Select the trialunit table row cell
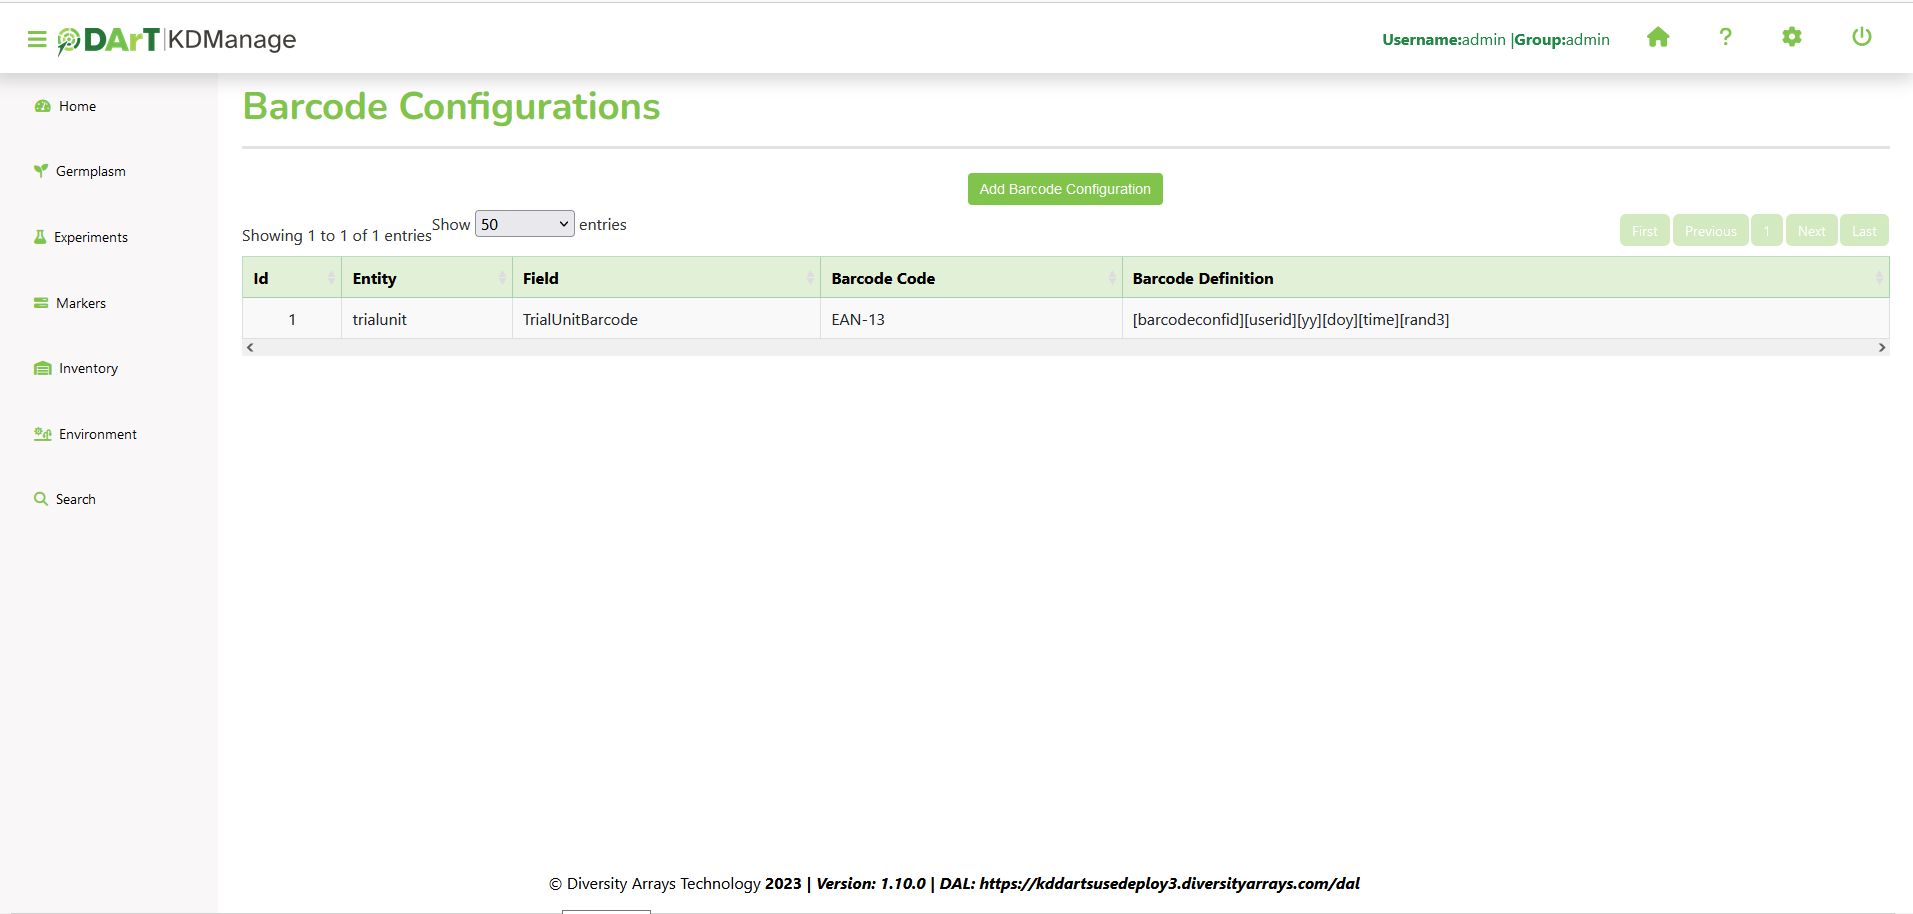The width and height of the screenshot is (1913, 914). pyautogui.click(x=380, y=320)
